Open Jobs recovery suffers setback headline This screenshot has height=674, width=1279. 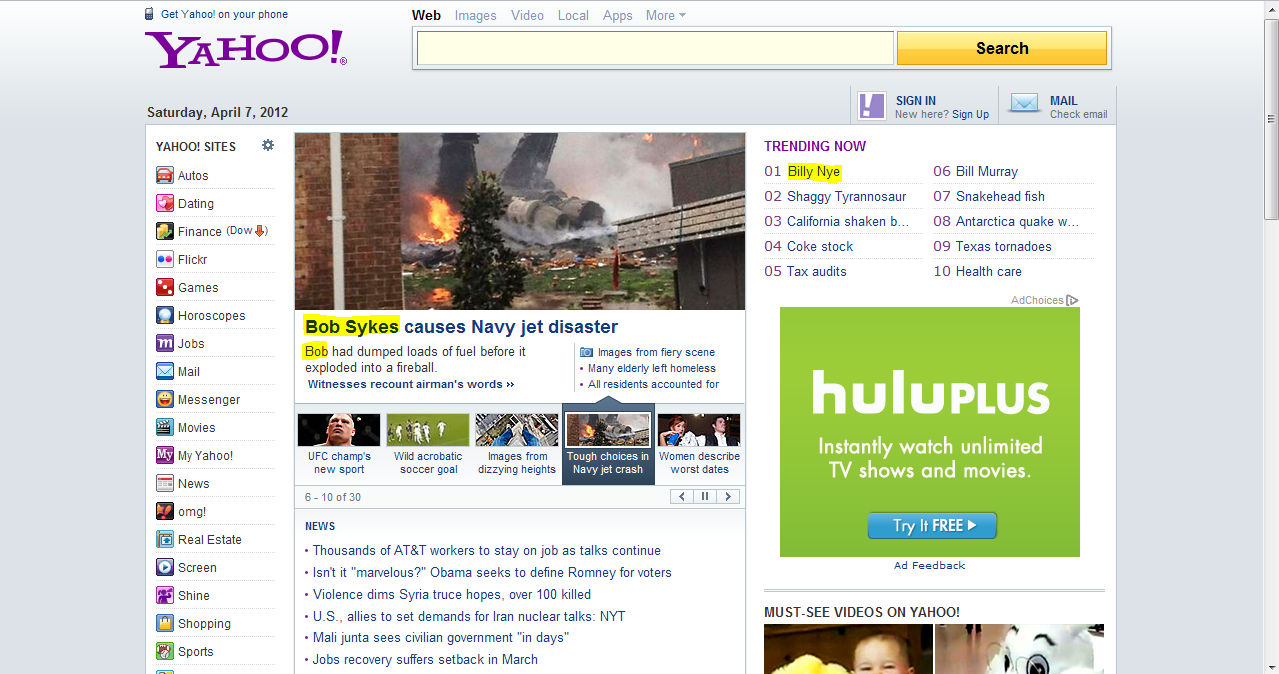point(425,660)
